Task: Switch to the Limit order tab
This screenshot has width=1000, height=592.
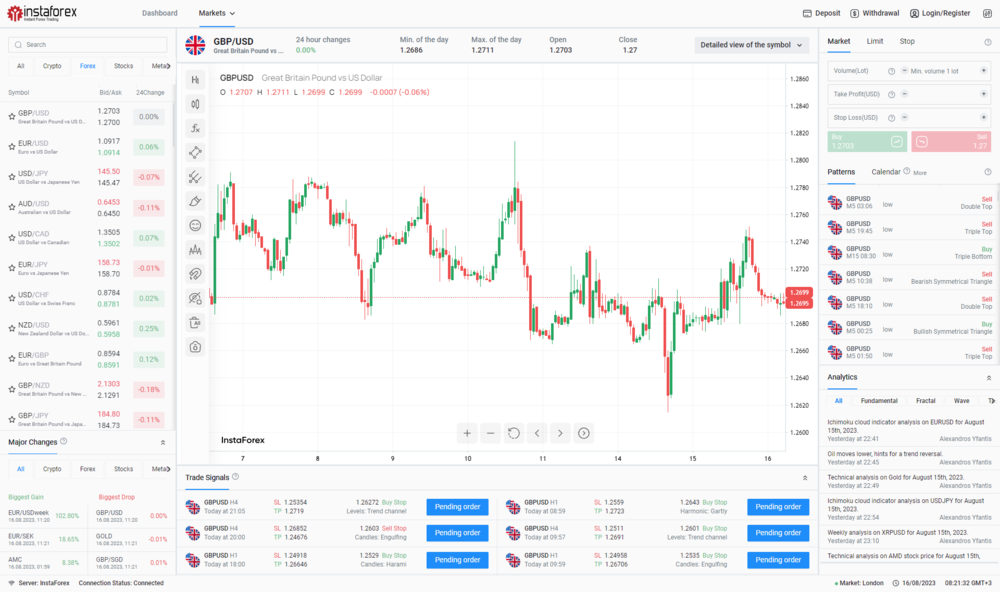Action: [x=874, y=41]
